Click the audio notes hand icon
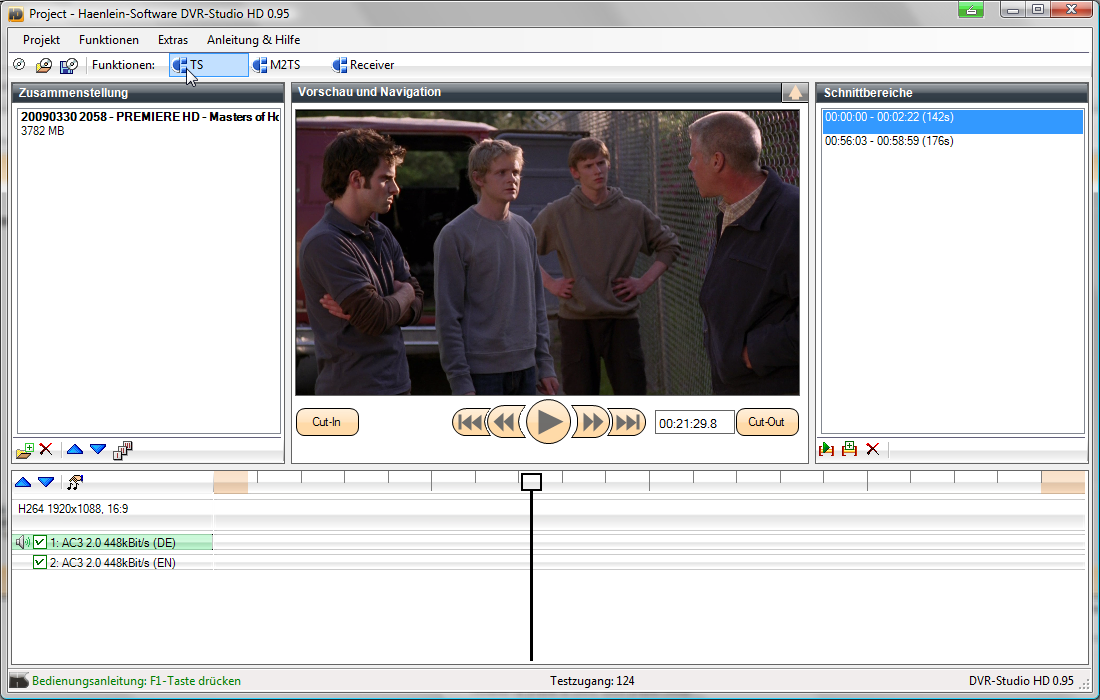The height and width of the screenshot is (700, 1100). click(x=75, y=482)
